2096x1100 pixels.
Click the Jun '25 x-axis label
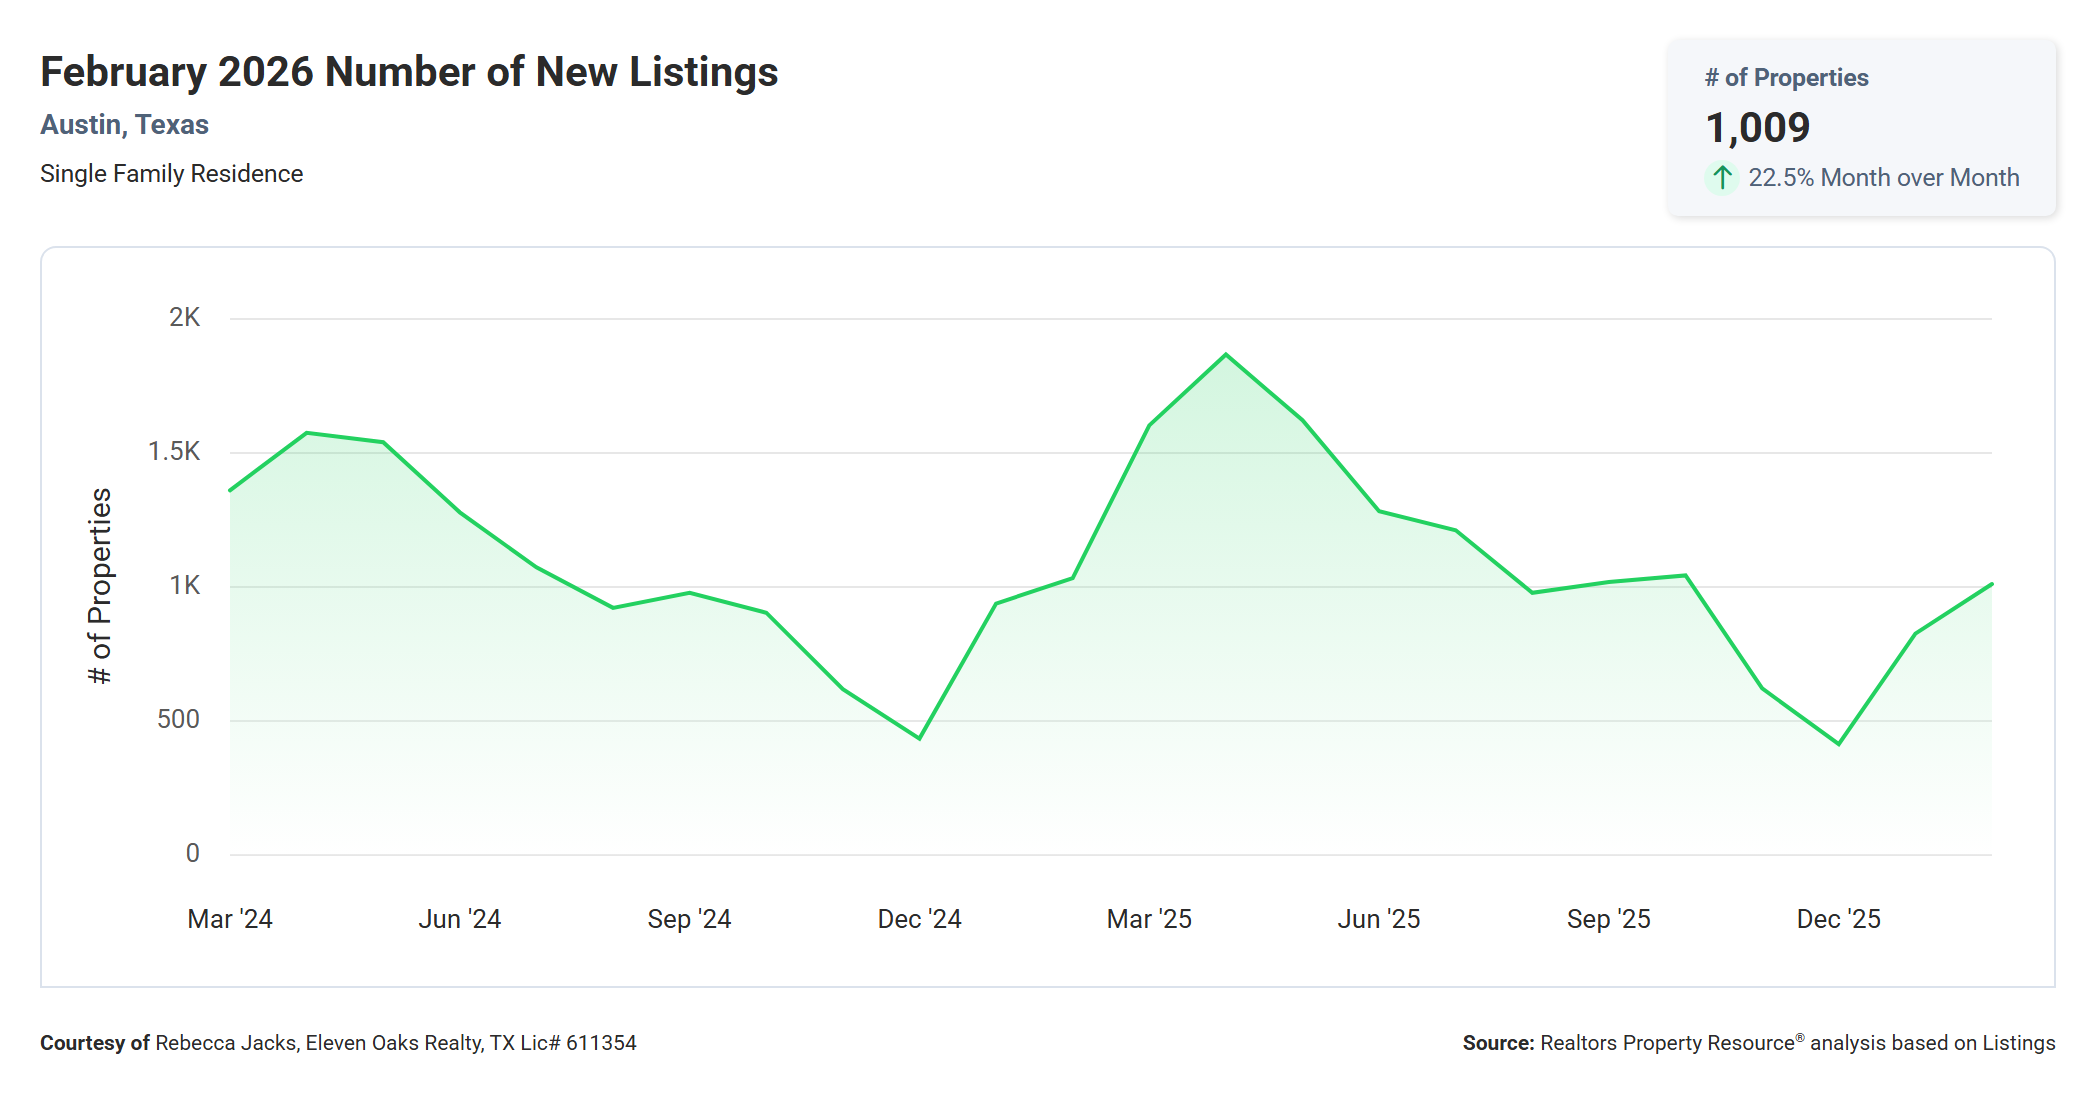click(1379, 919)
